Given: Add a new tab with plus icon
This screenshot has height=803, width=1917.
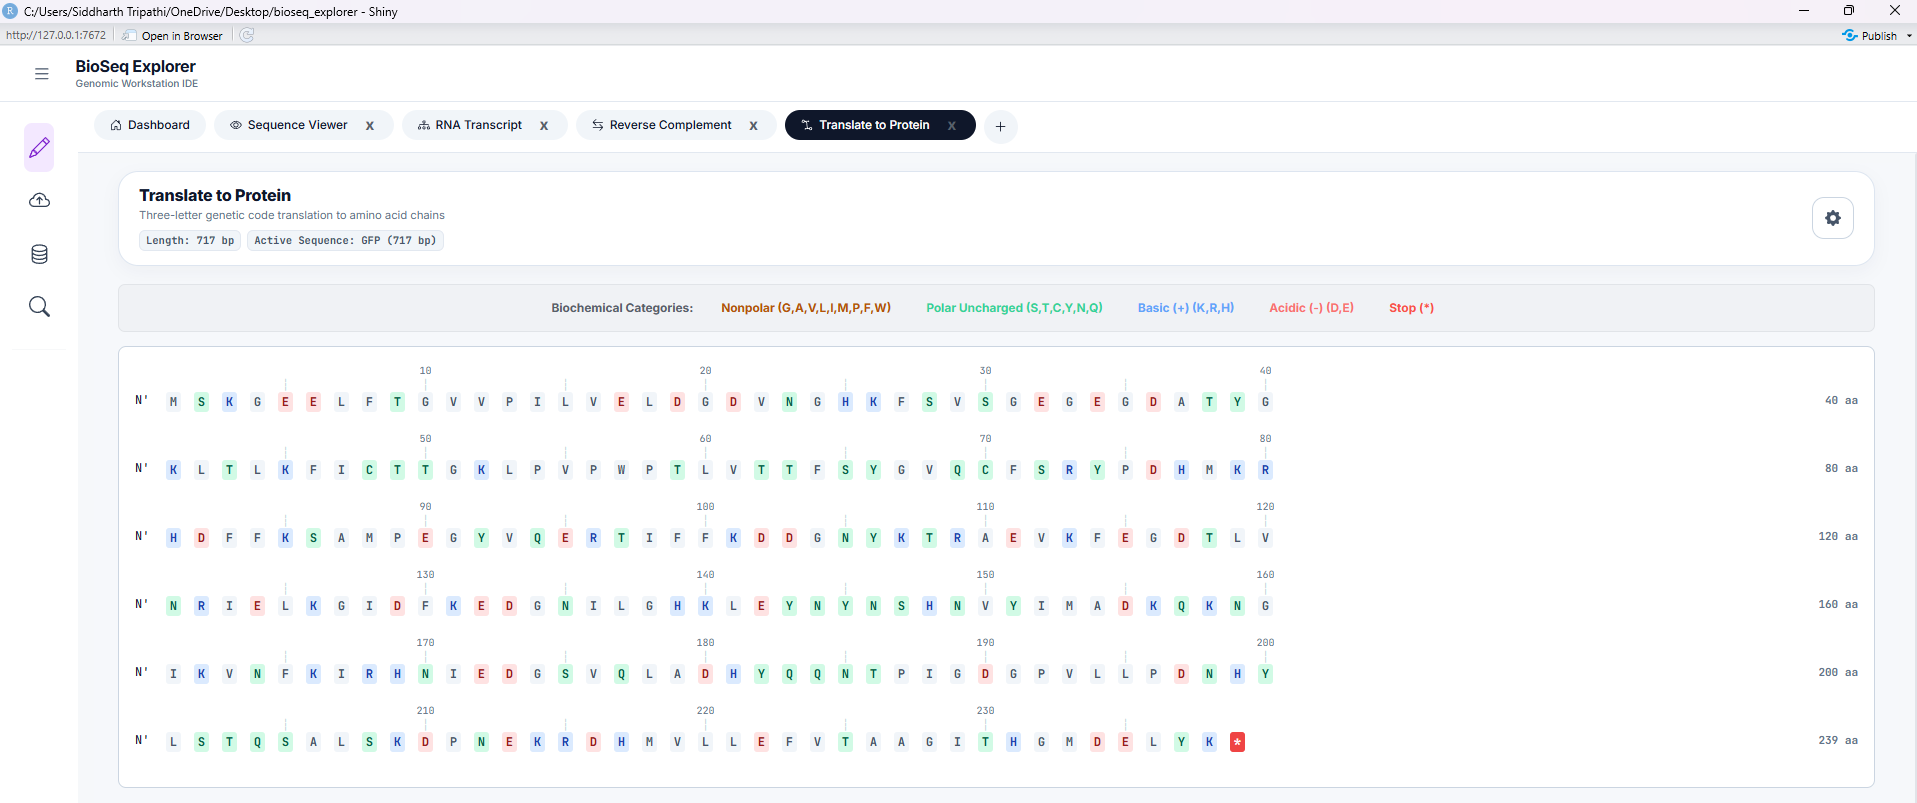Looking at the screenshot, I should 1000,126.
